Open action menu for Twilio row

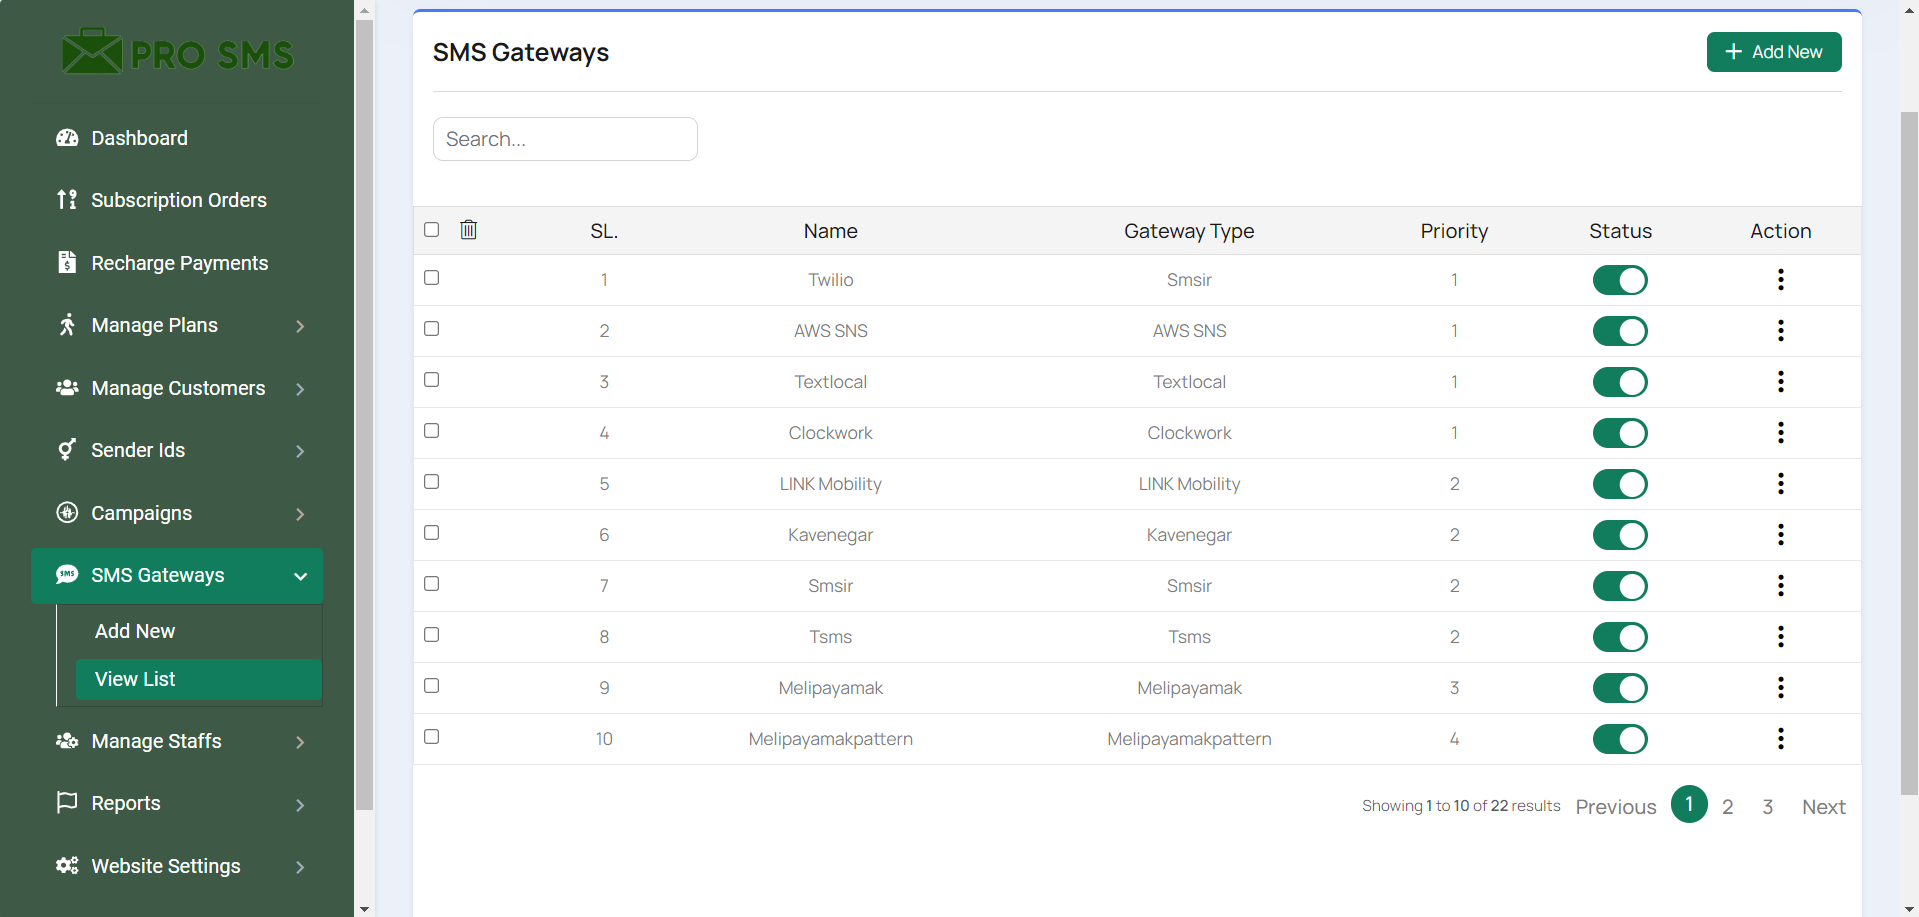click(1780, 280)
